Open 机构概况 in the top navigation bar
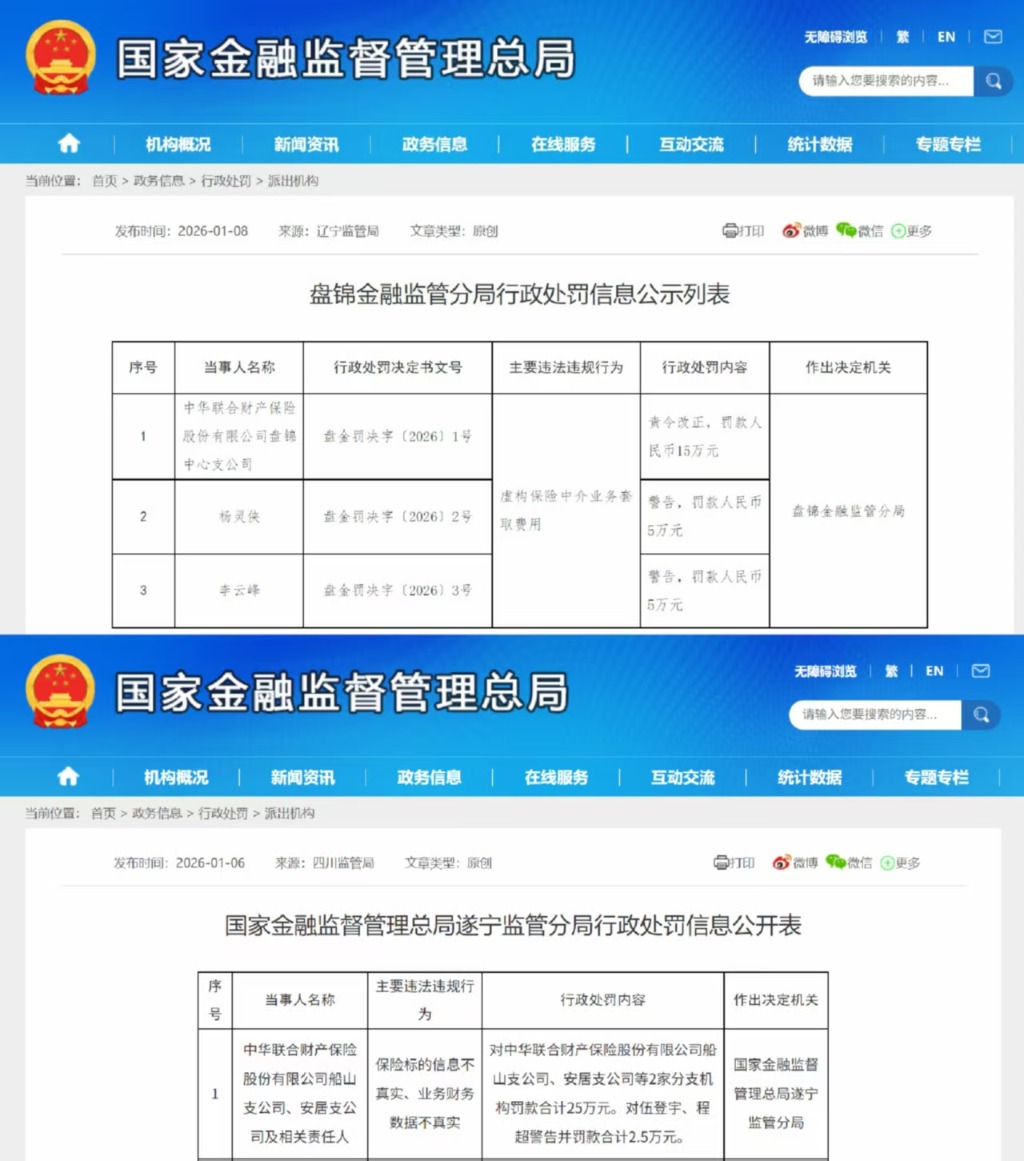The width and height of the screenshot is (1024, 1161). point(178,144)
